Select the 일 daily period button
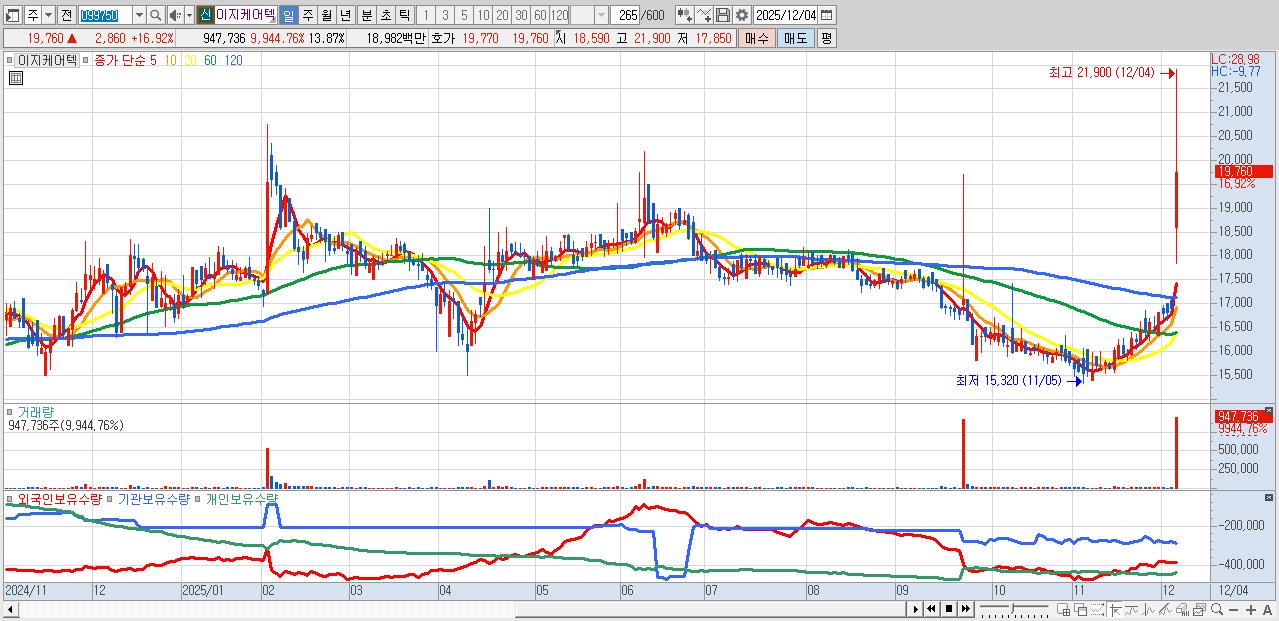1279x621 pixels. coord(288,15)
